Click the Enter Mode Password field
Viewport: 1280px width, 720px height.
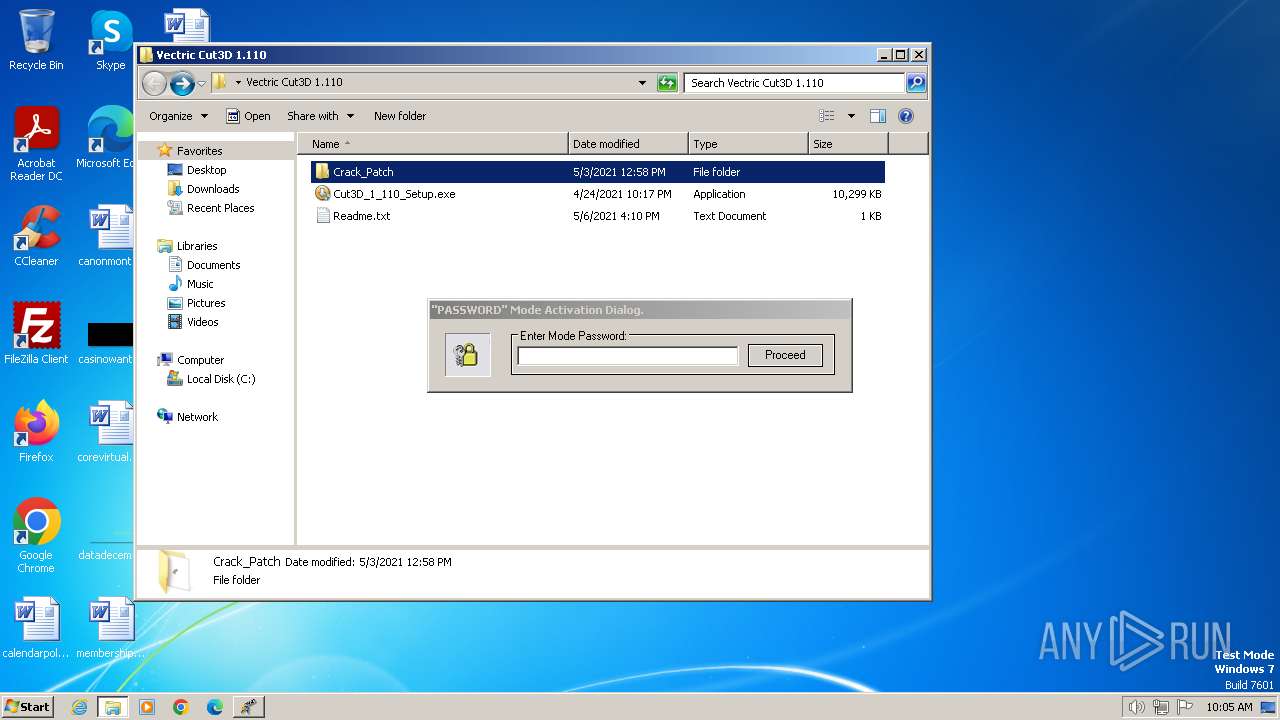(x=627, y=356)
